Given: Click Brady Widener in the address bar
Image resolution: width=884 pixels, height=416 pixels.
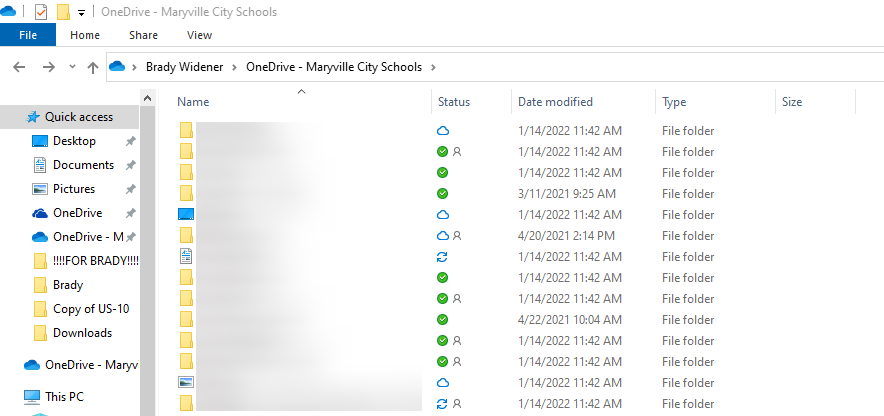Looking at the screenshot, I should click(184, 67).
